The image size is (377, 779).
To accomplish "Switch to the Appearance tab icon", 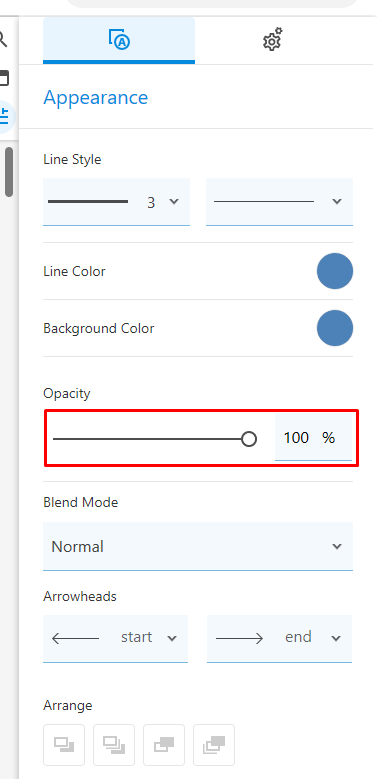I will coord(119,40).
